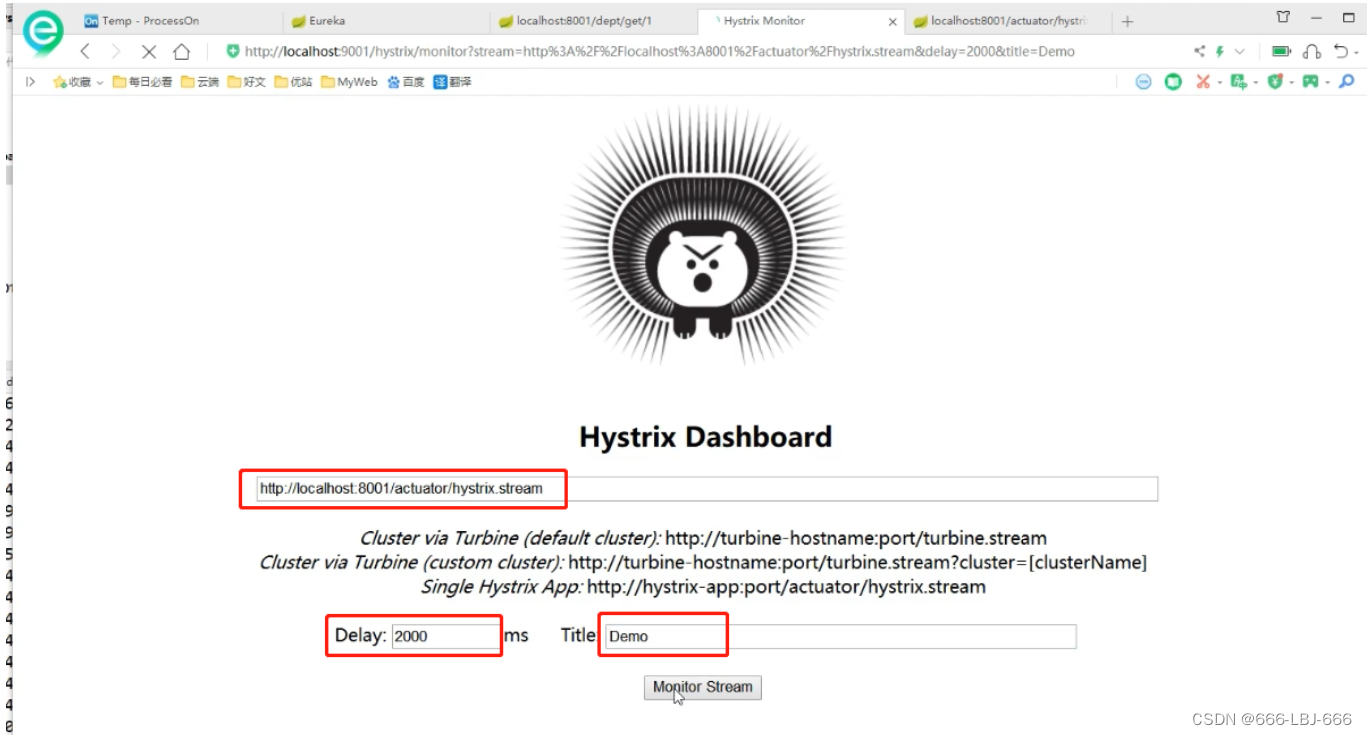
Task: Open a new tab with plus button
Action: [1127, 21]
